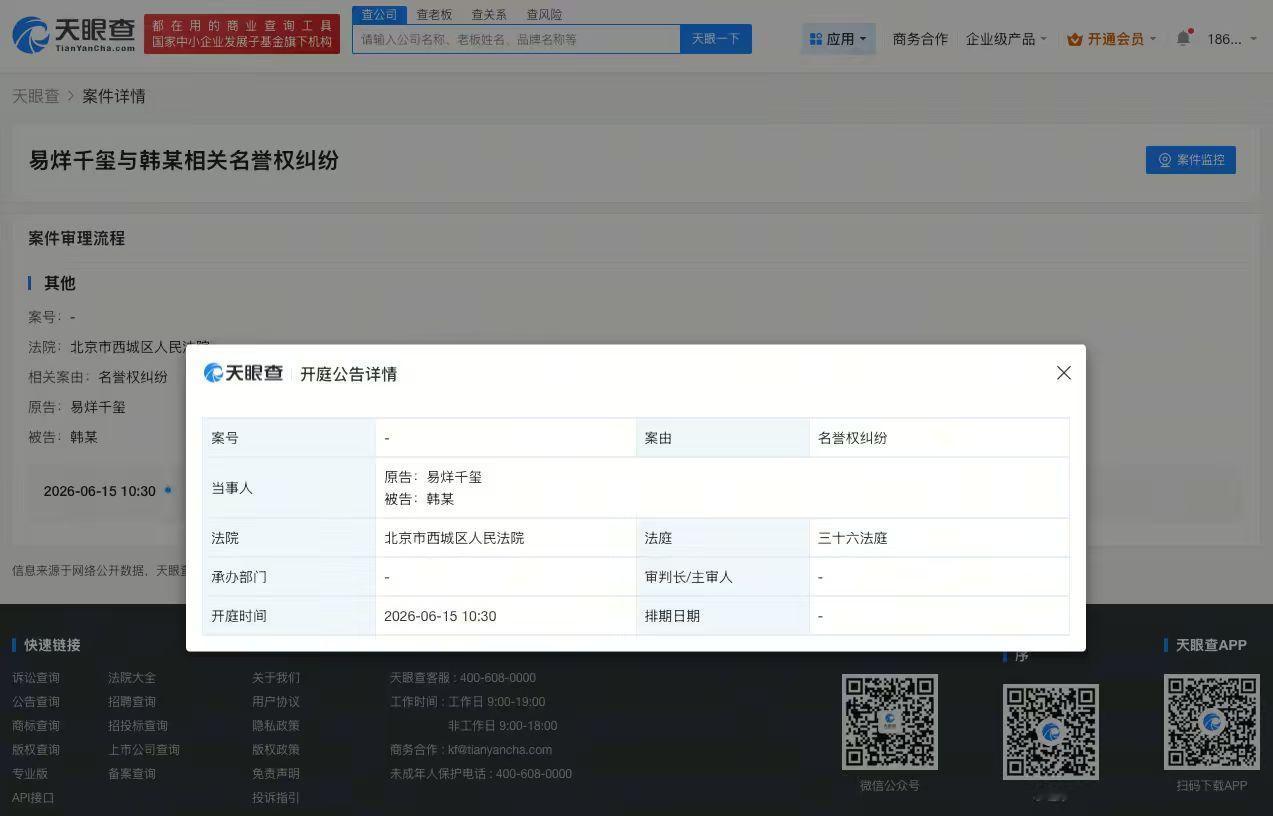
Task: Select the 查风险 search tab
Action: 544,15
